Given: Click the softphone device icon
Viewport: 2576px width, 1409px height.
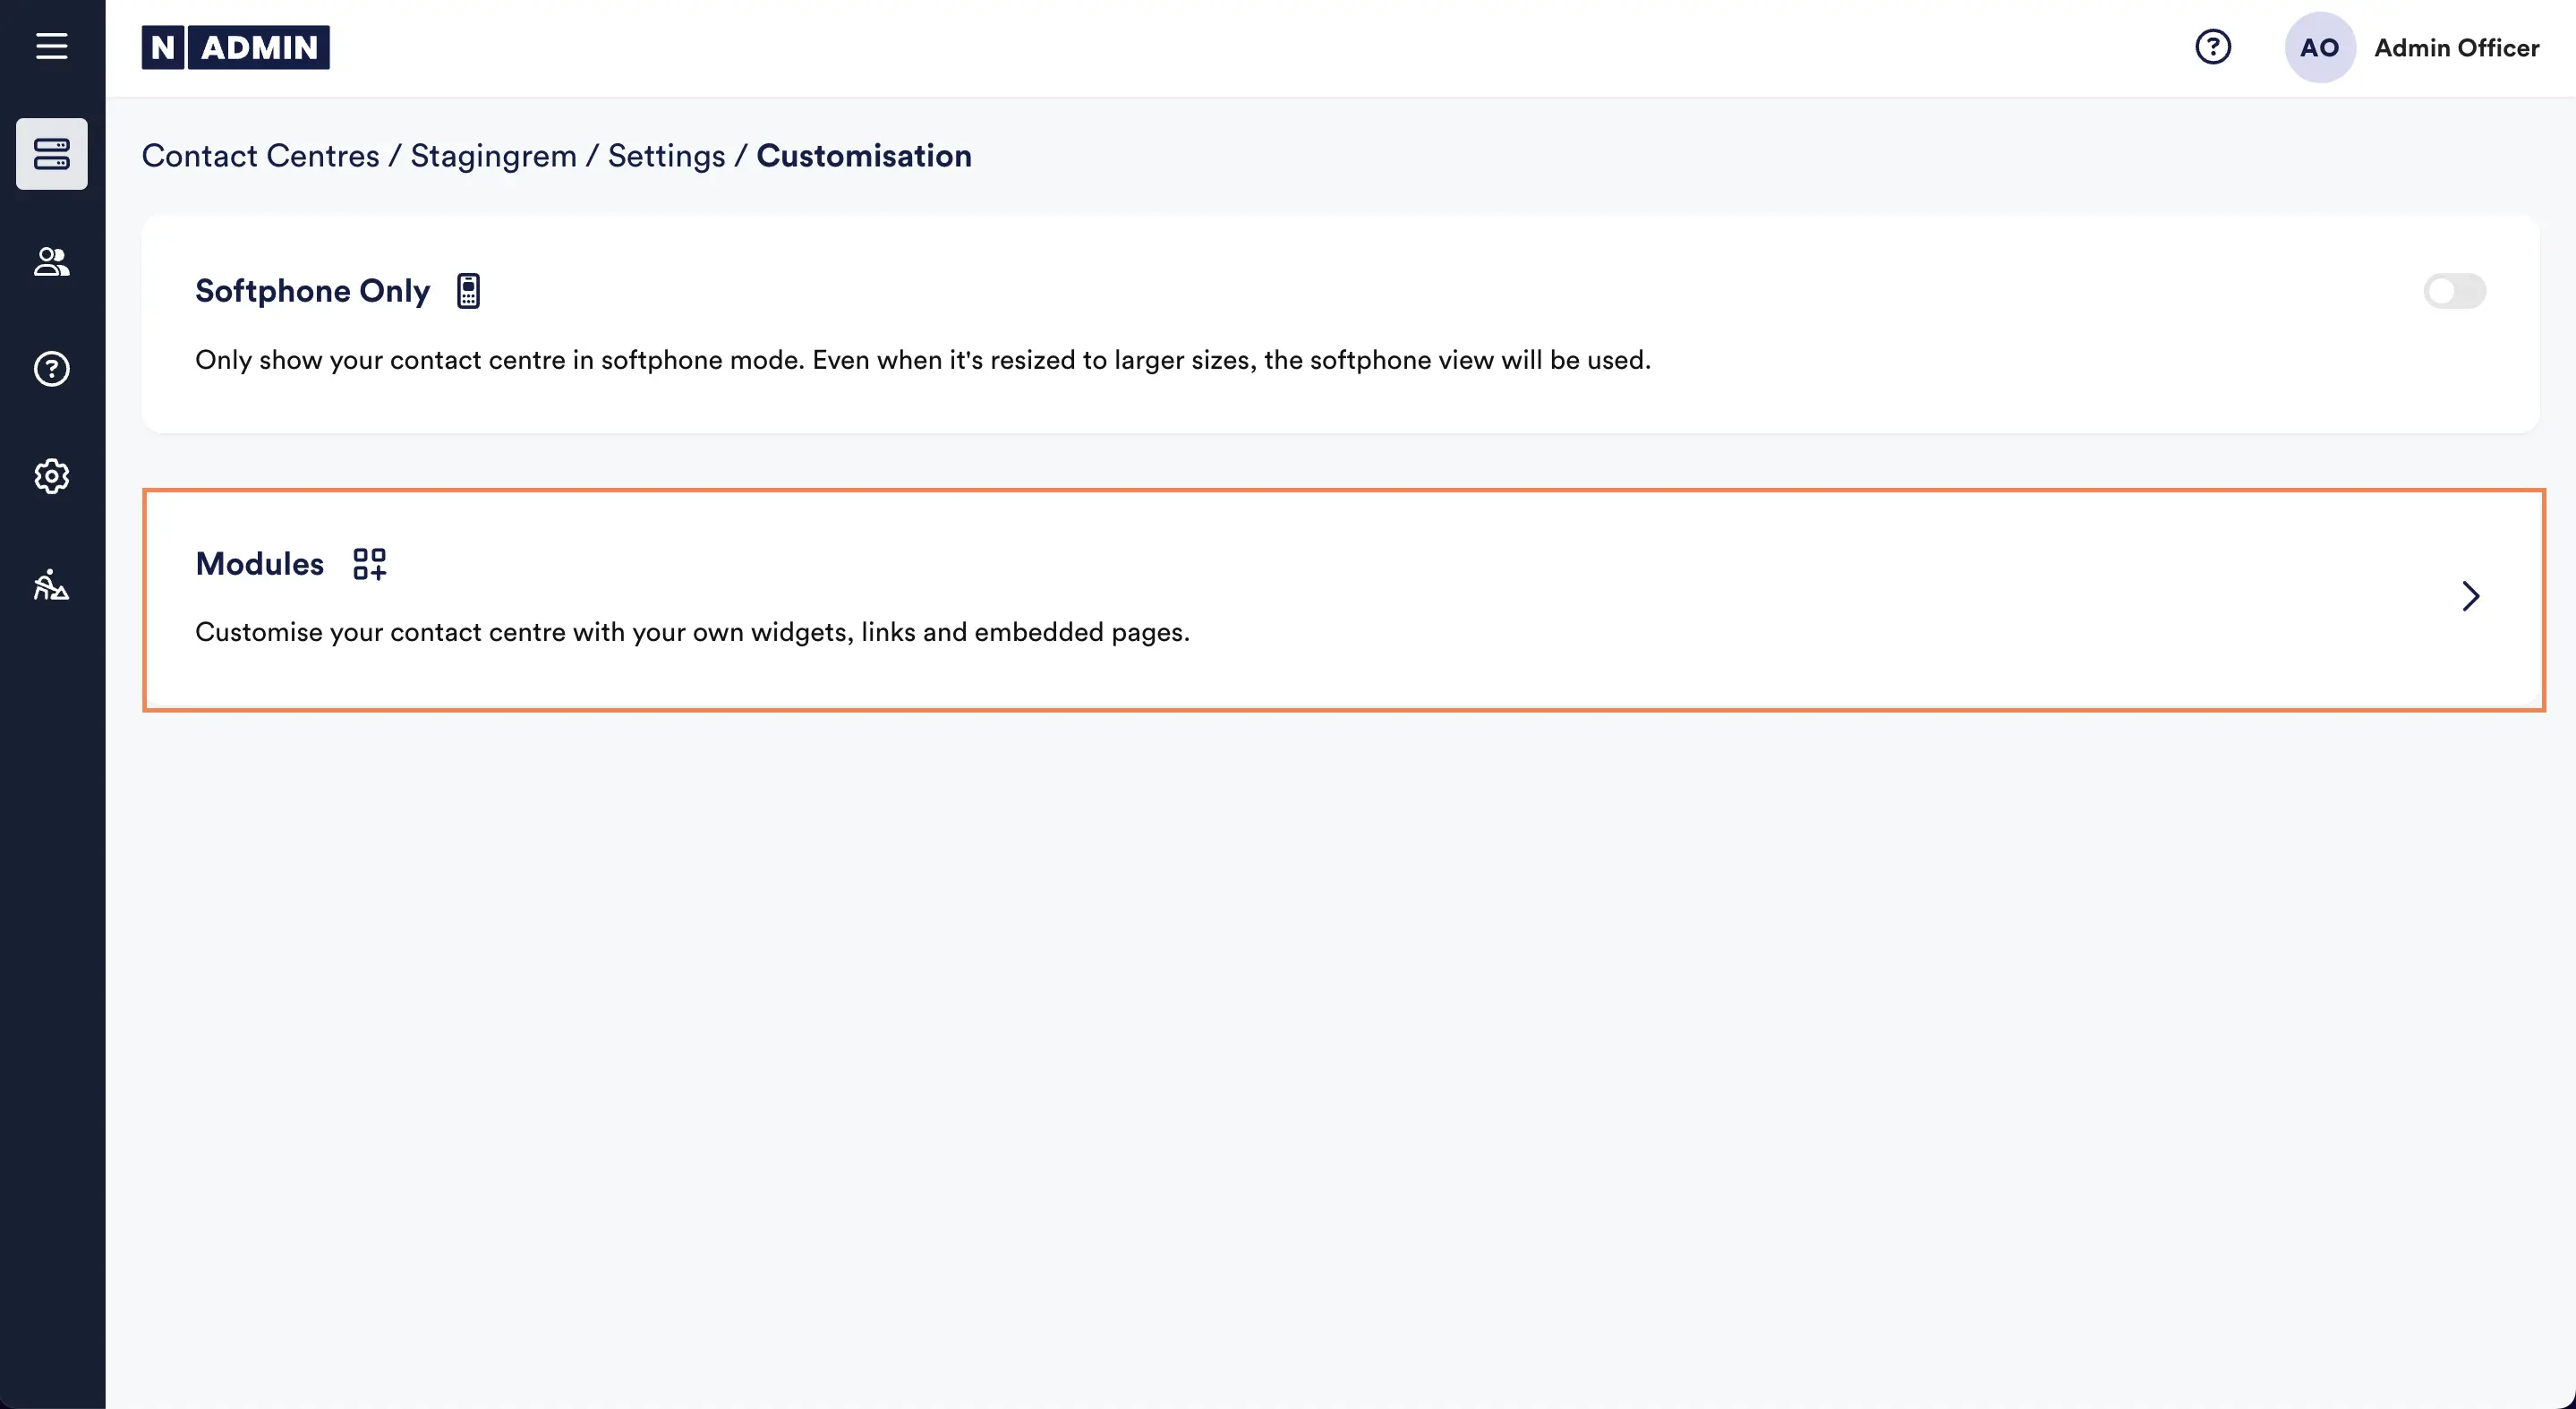Looking at the screenshot, I should click(x=468, y=291).
